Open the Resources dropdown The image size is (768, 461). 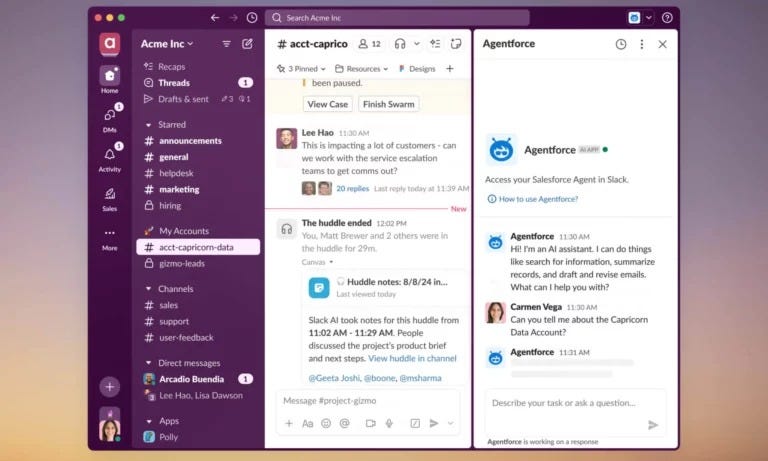(x=361, y=69)
